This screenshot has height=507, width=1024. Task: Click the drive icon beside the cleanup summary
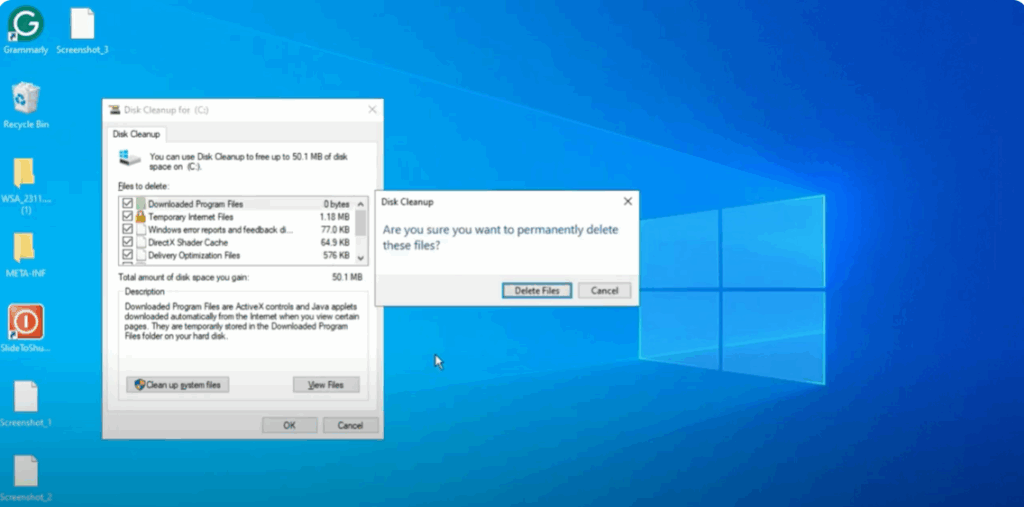[x=129, y=157]
